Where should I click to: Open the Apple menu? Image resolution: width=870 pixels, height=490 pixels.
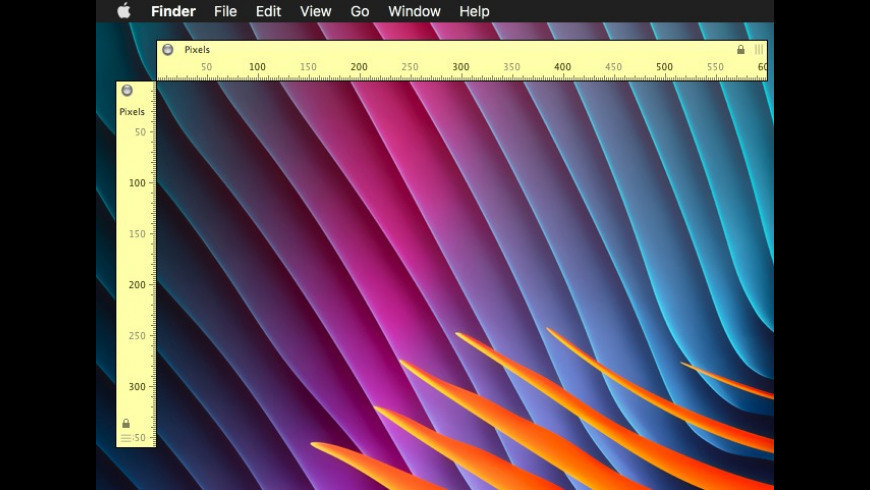pyautogui.click(x=124, y=11)
